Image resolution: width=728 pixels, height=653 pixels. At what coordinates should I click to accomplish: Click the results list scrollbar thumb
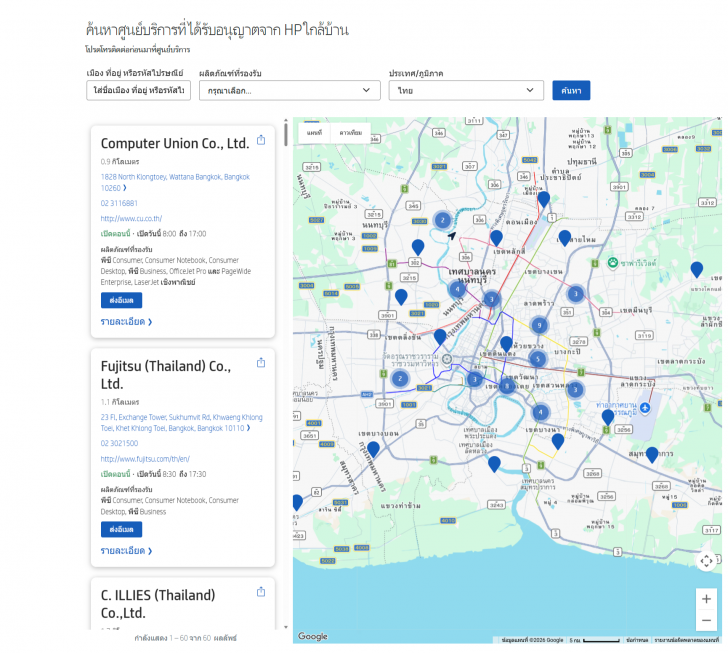[x=286, y=134]
